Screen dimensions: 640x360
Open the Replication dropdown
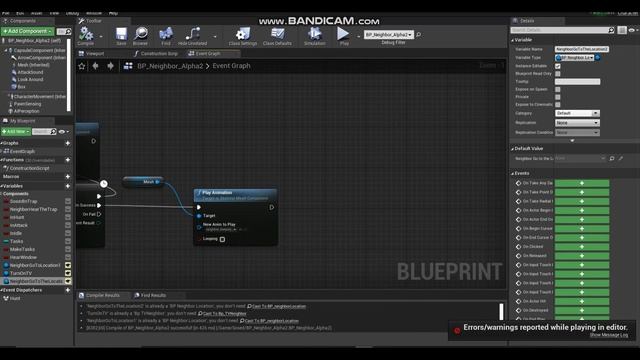577,123
